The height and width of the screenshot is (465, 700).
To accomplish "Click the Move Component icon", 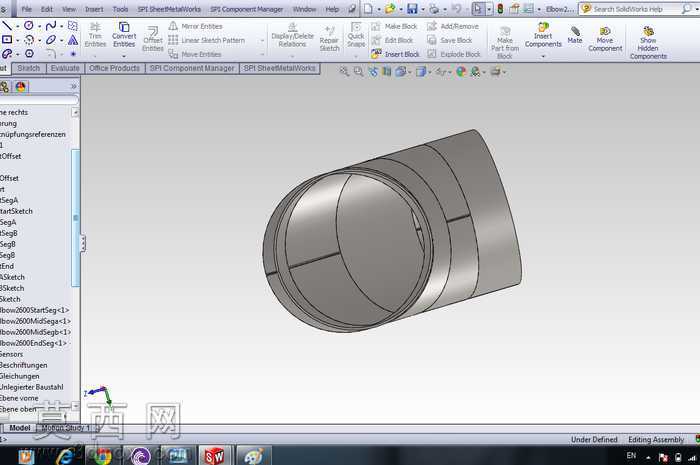I will tap(605, 31).
